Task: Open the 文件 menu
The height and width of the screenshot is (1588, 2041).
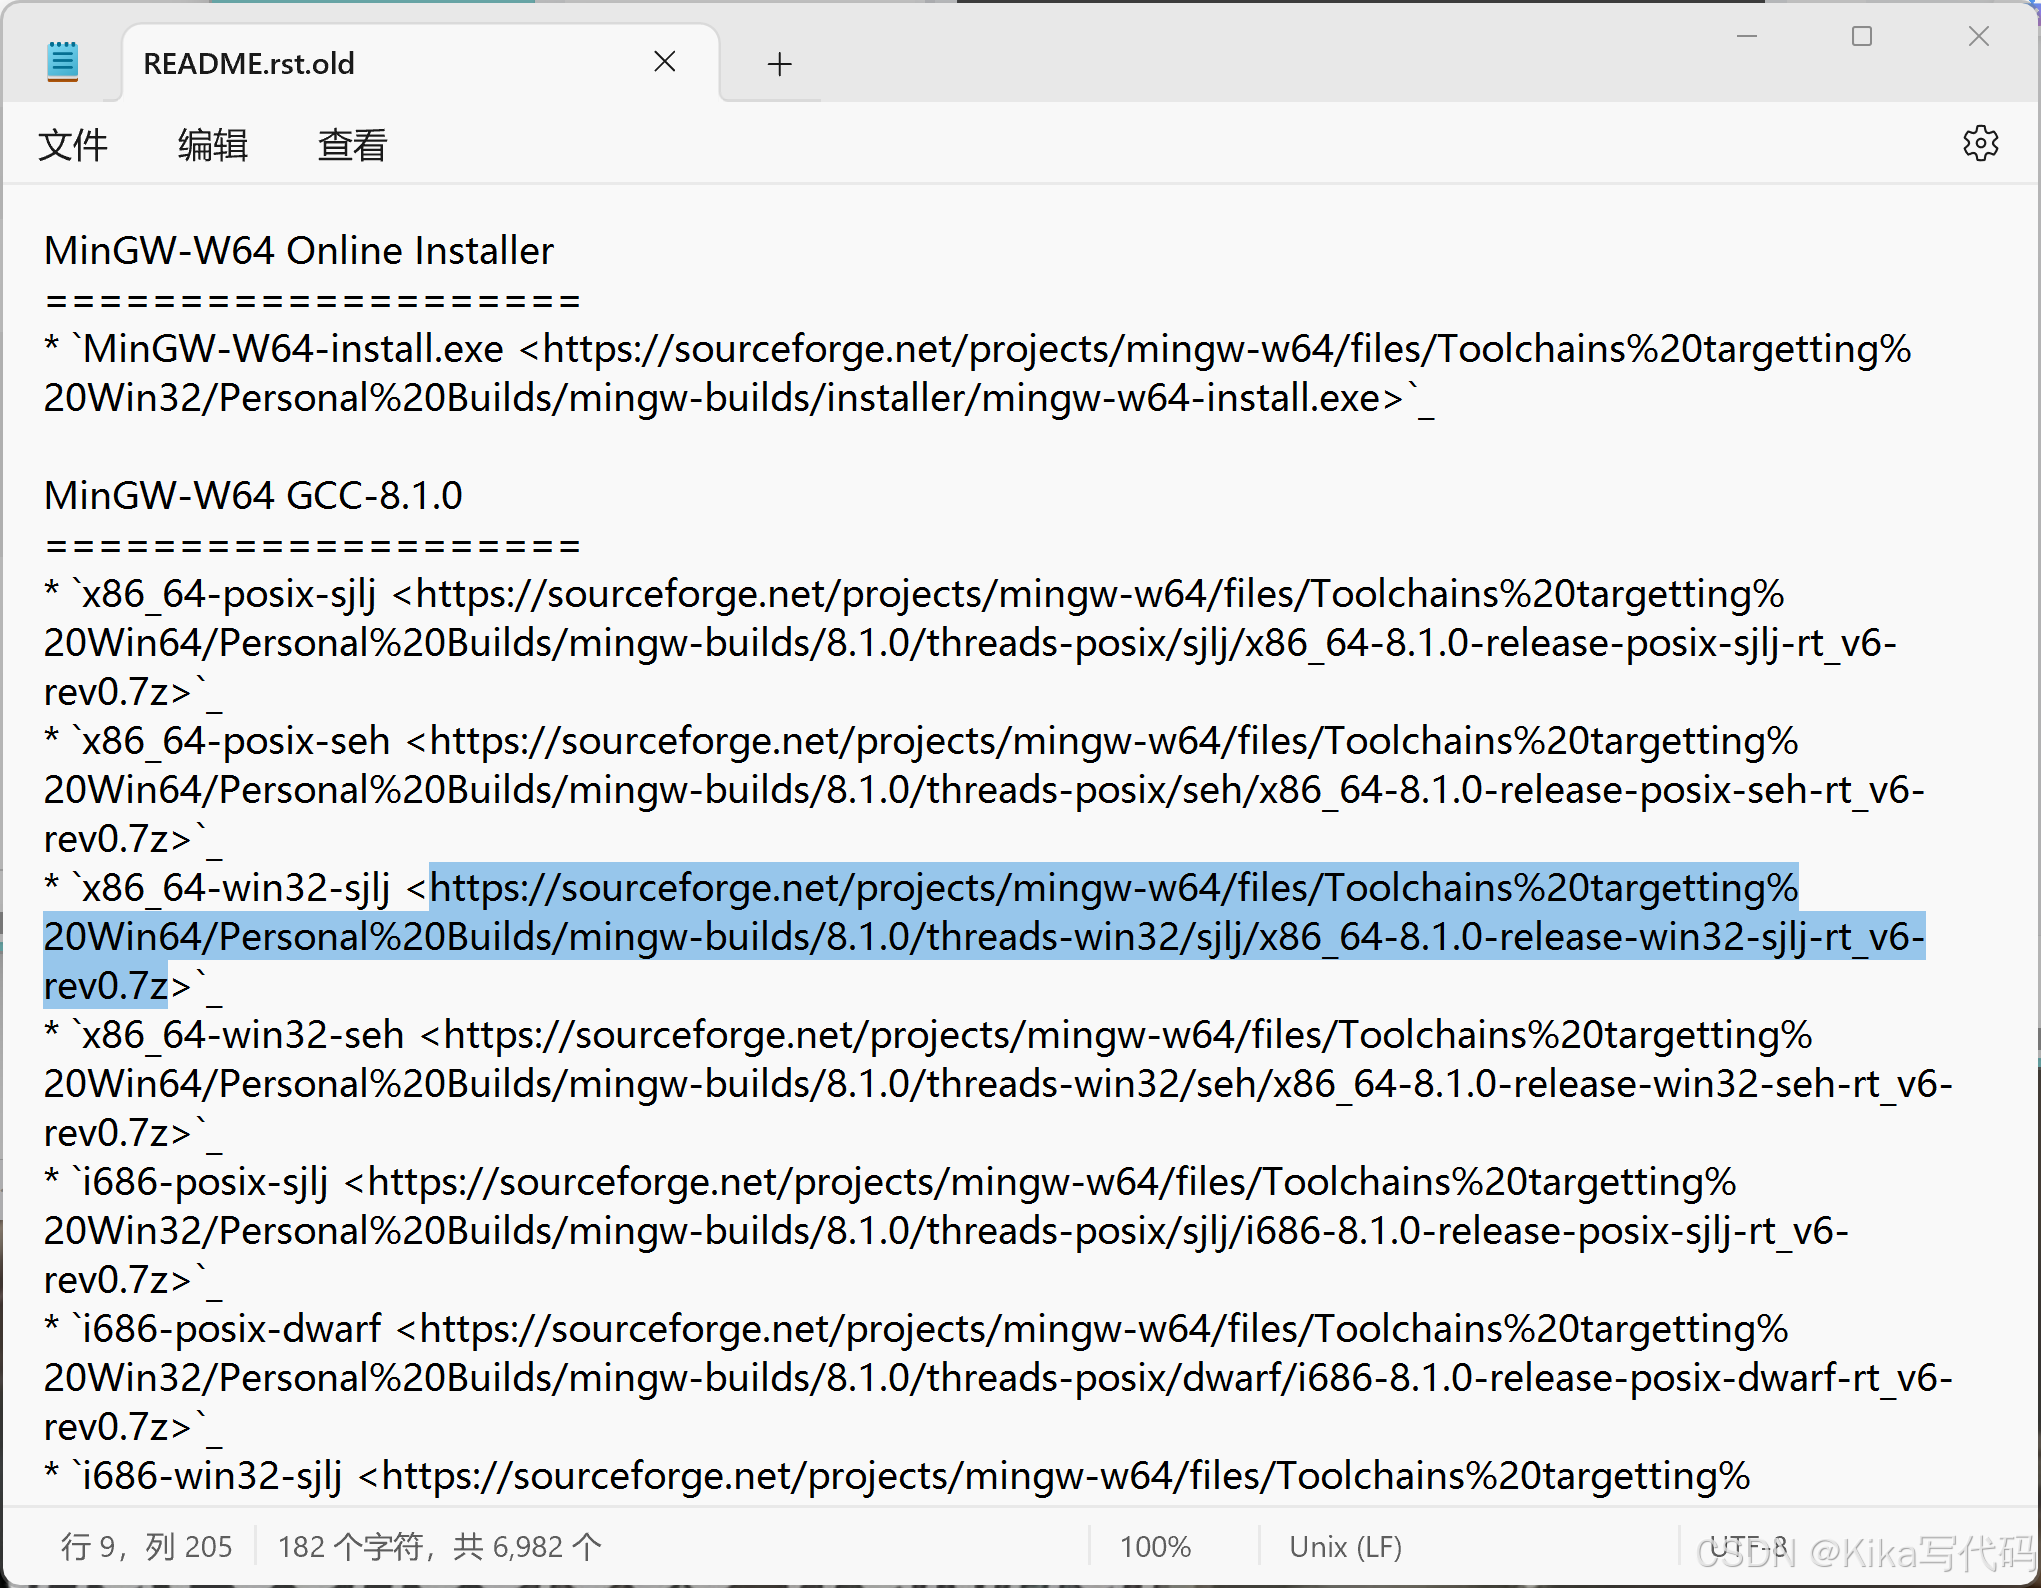Action: point(72,145)
